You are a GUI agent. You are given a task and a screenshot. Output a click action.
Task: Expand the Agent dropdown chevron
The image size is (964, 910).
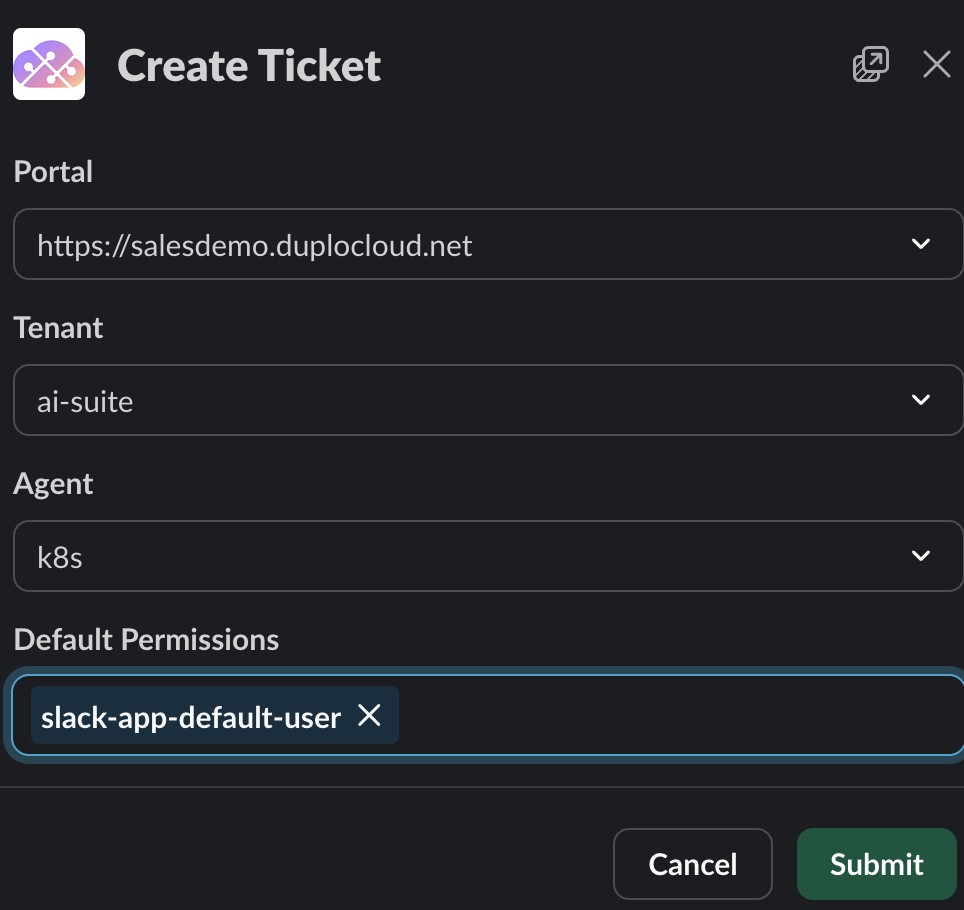[x=921, y=556]
